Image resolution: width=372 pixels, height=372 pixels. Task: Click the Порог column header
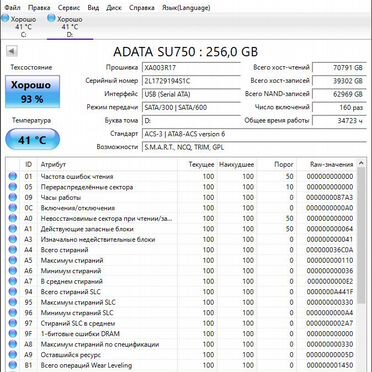click(276, 164)
